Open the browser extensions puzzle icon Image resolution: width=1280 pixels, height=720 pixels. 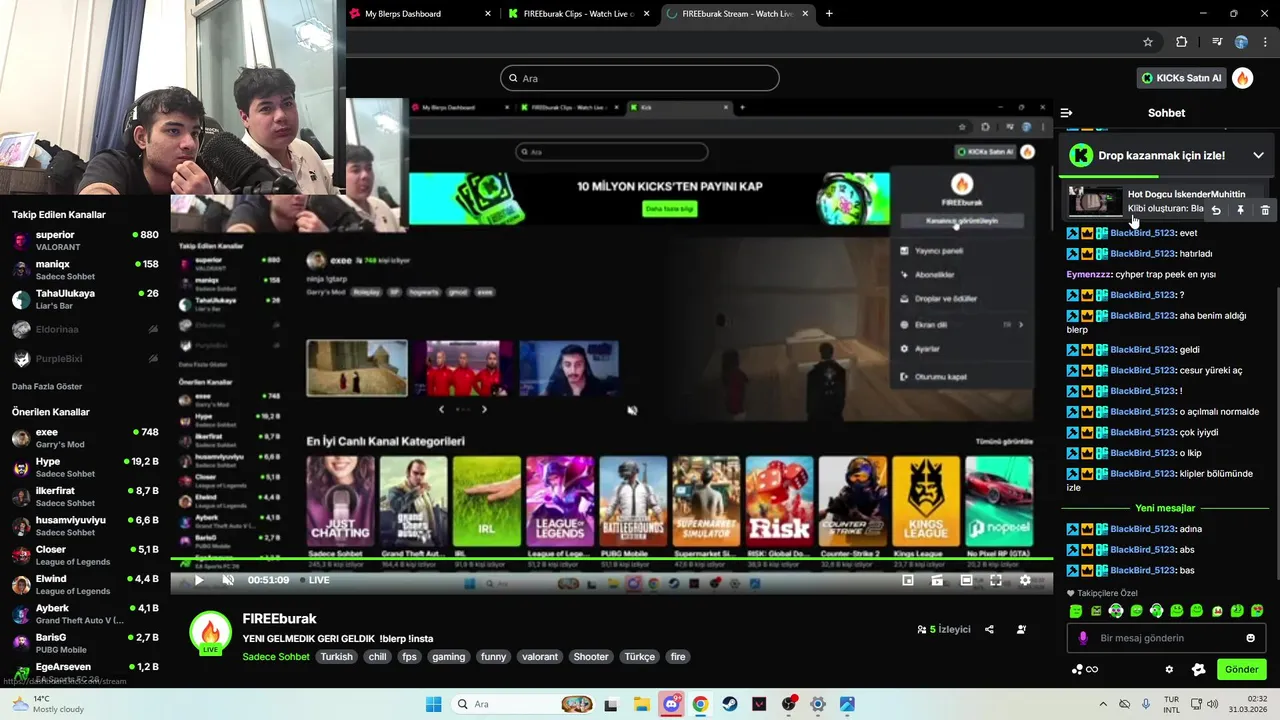click(x=1181, y=42)
